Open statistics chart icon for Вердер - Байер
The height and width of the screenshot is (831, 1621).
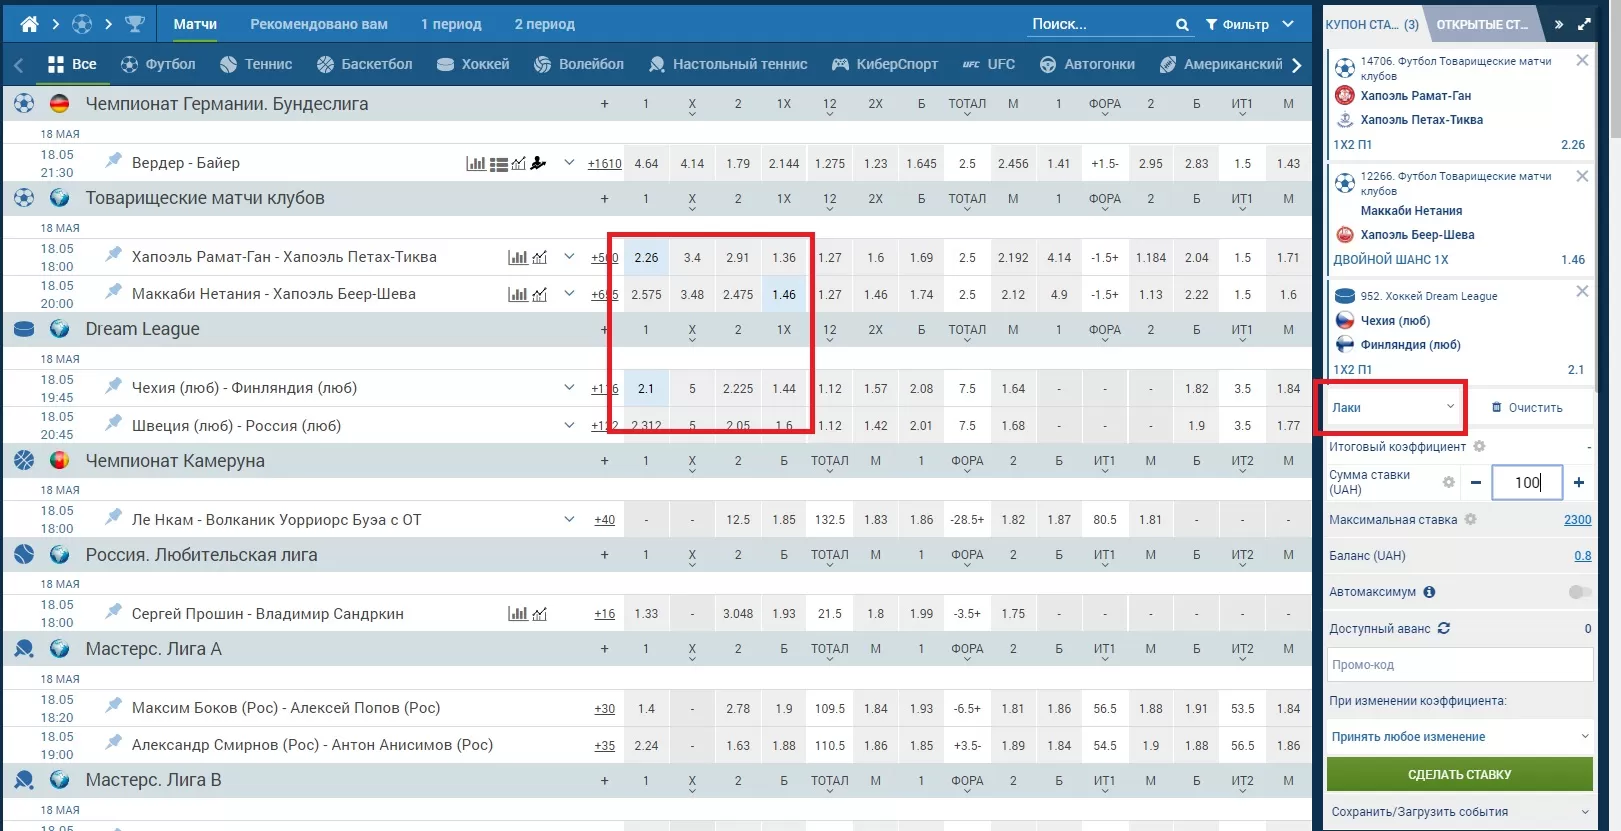(476, 163)
